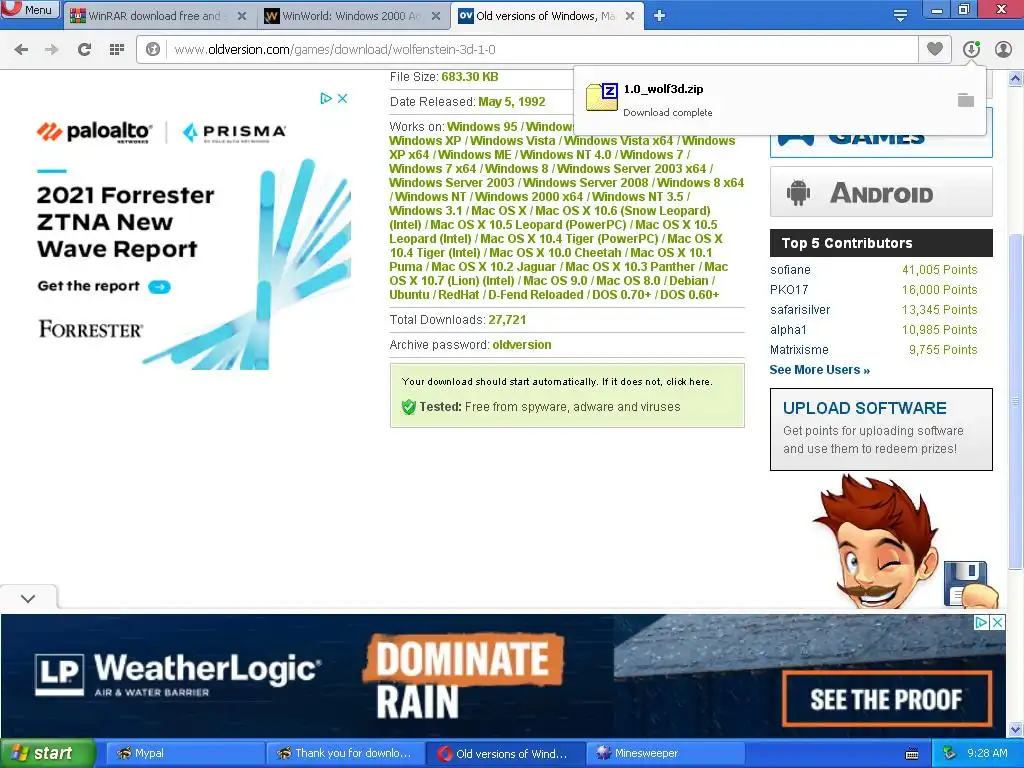Open the user account icon
Image resolution: width=1024 pixels, height=768 pixels.
pyautogui.click(x=1003, y=49)
